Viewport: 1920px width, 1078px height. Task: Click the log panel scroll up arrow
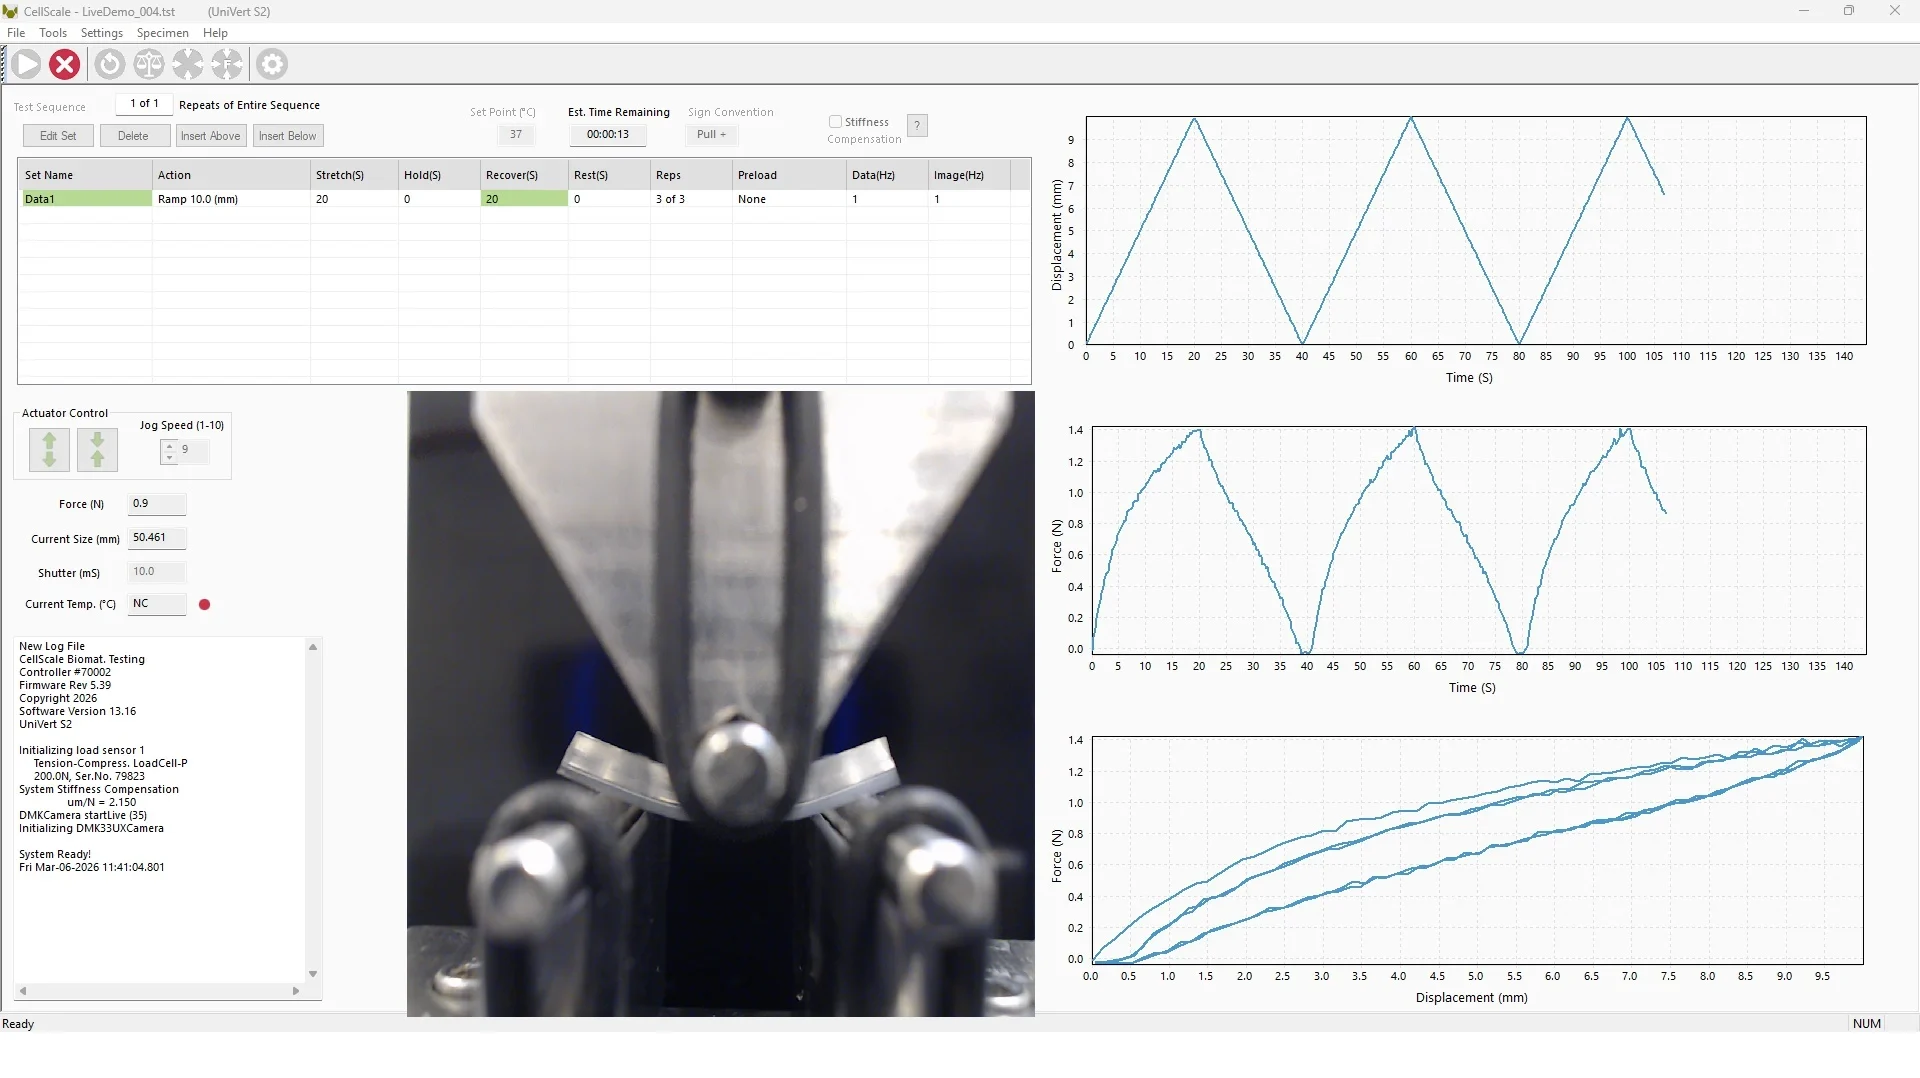[x=313, y=647]
